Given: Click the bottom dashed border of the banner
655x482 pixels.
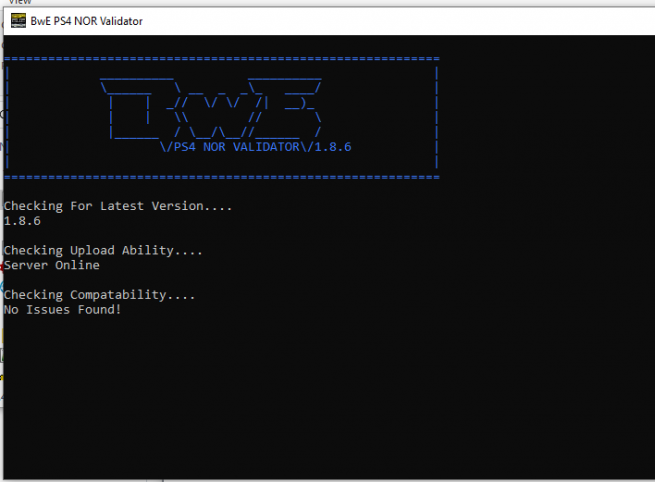Looking at the screenshot, I should coord(220,176).
